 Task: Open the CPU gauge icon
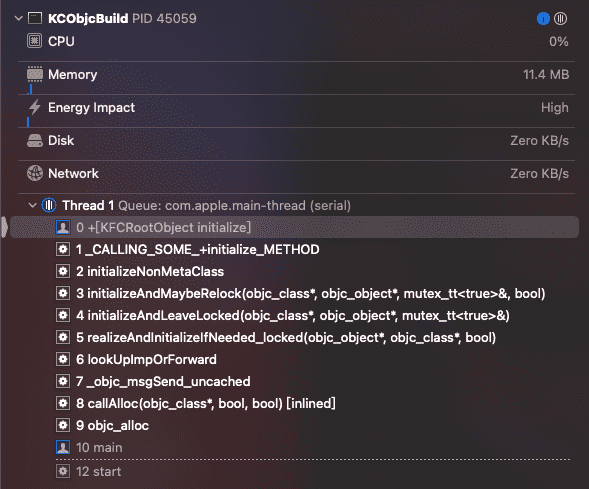(35, 41)
